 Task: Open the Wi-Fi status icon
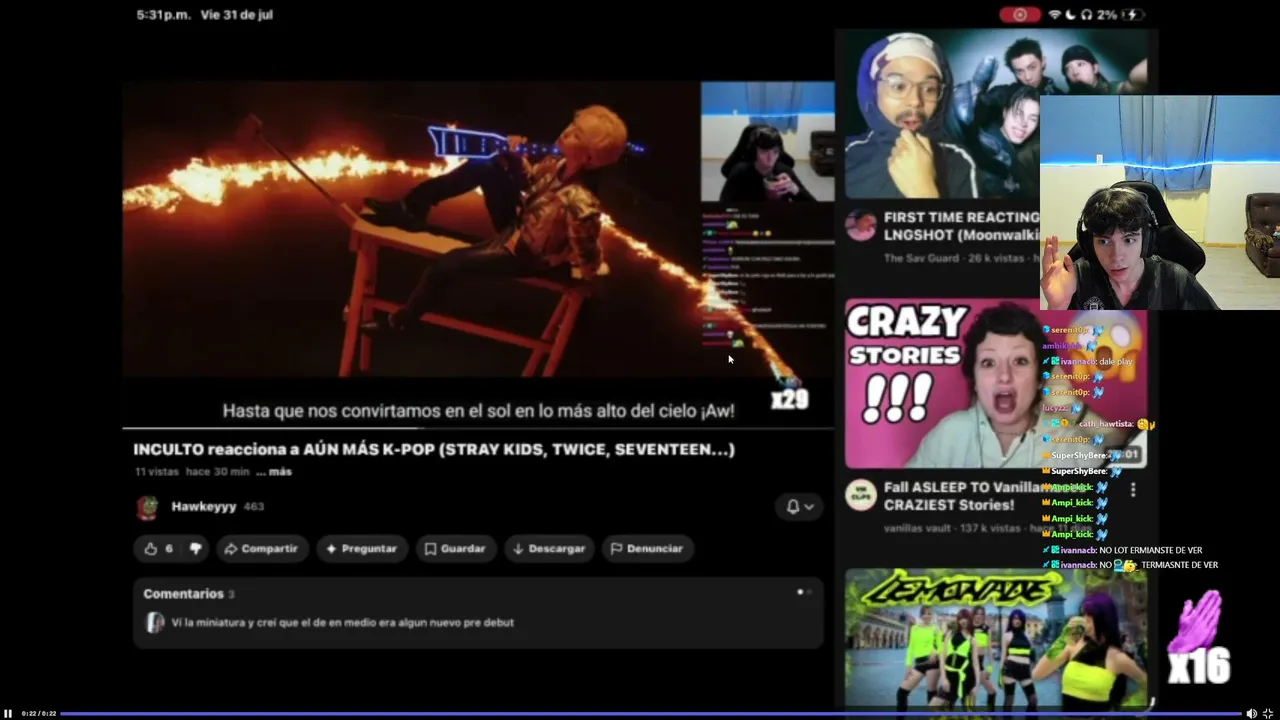click(x=1054, y=15)
